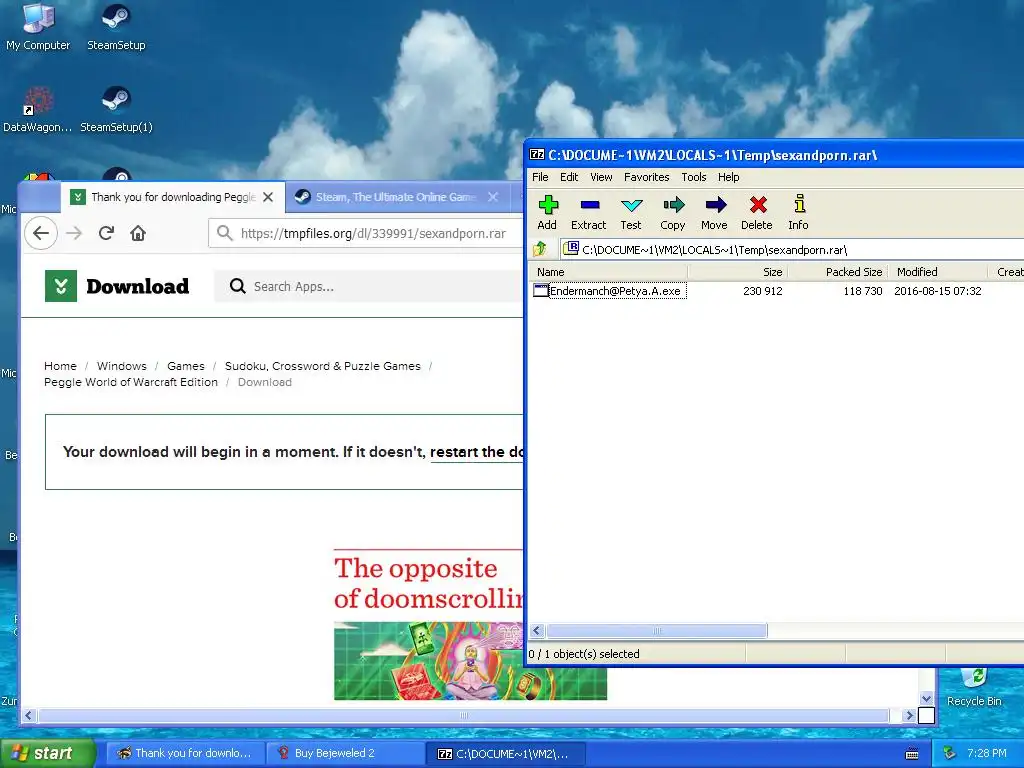Open the Games breadcrumb link
This screenshot has width=1024, height=768.
click(185, 366)
